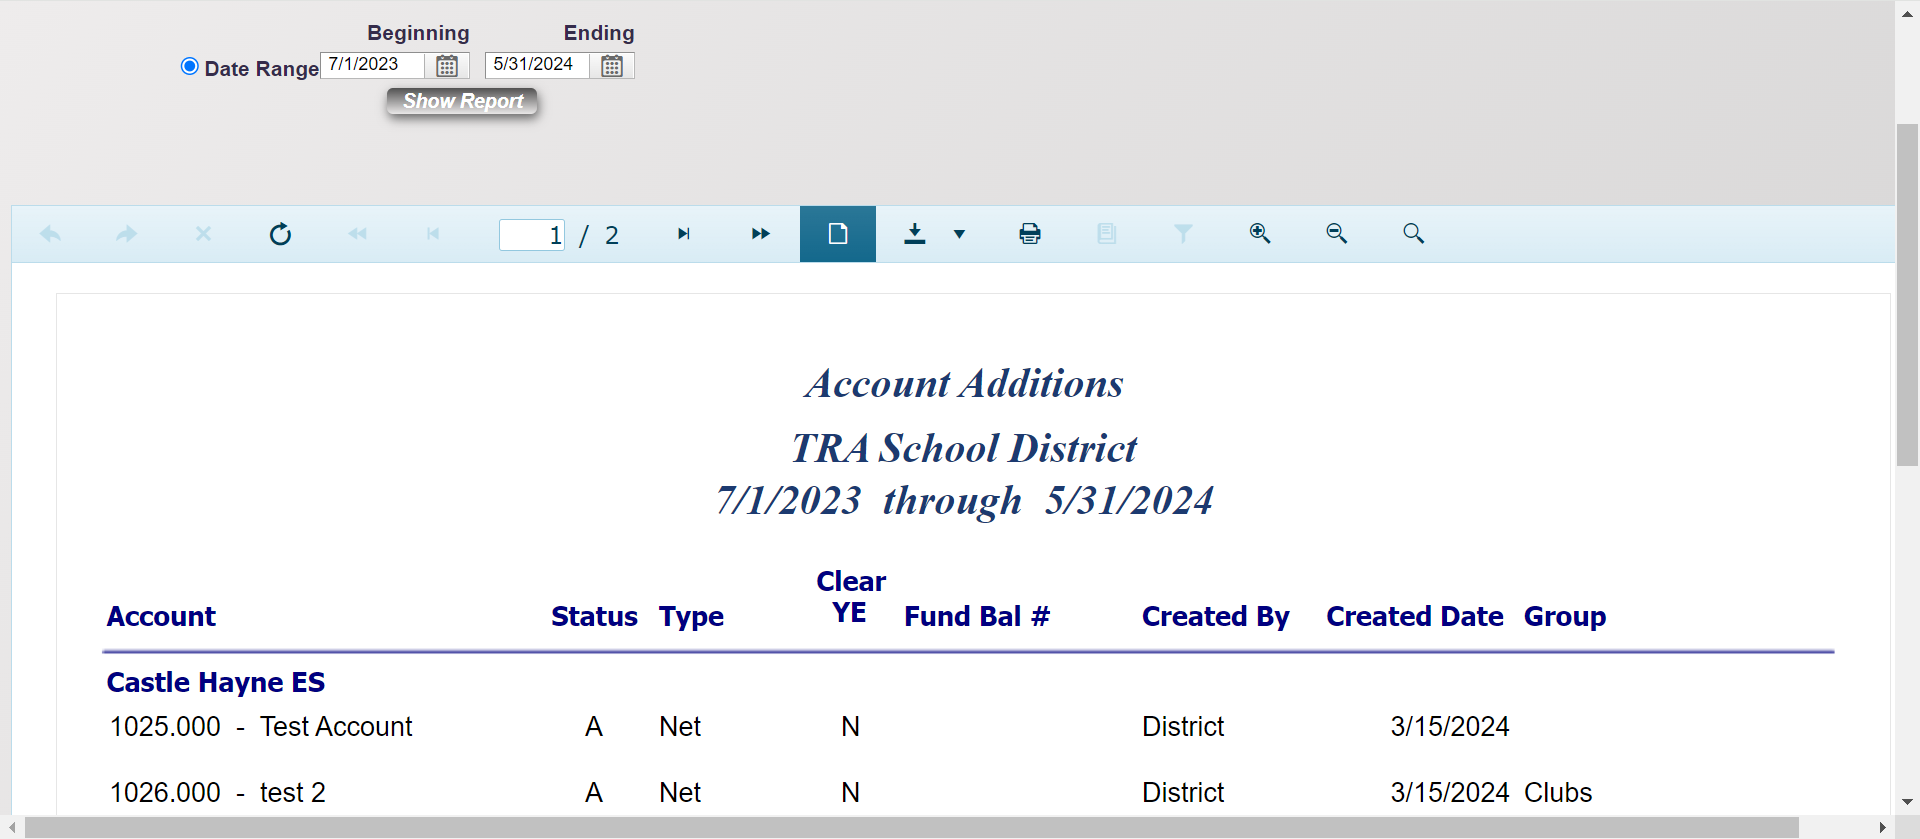Toggle the parameters filter icon
The height and width of the screenshot is (839, 1920).
coord(1183,234)
